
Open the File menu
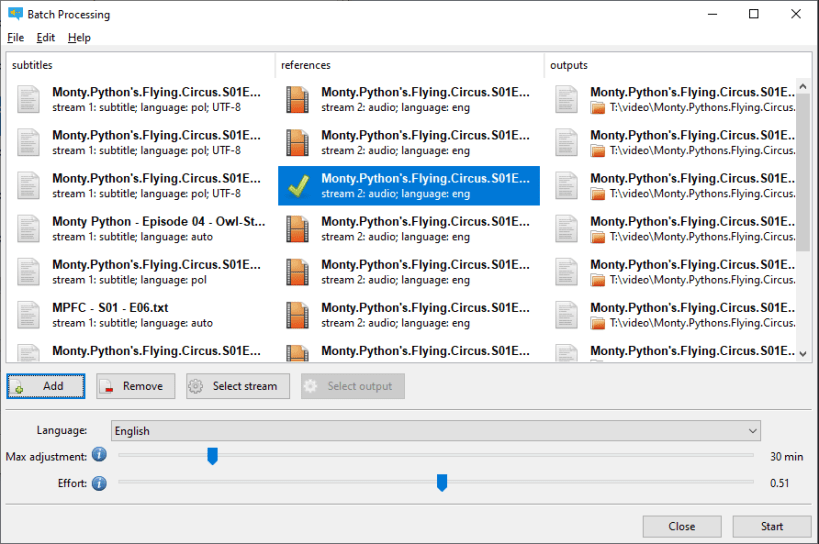[15, 38]
